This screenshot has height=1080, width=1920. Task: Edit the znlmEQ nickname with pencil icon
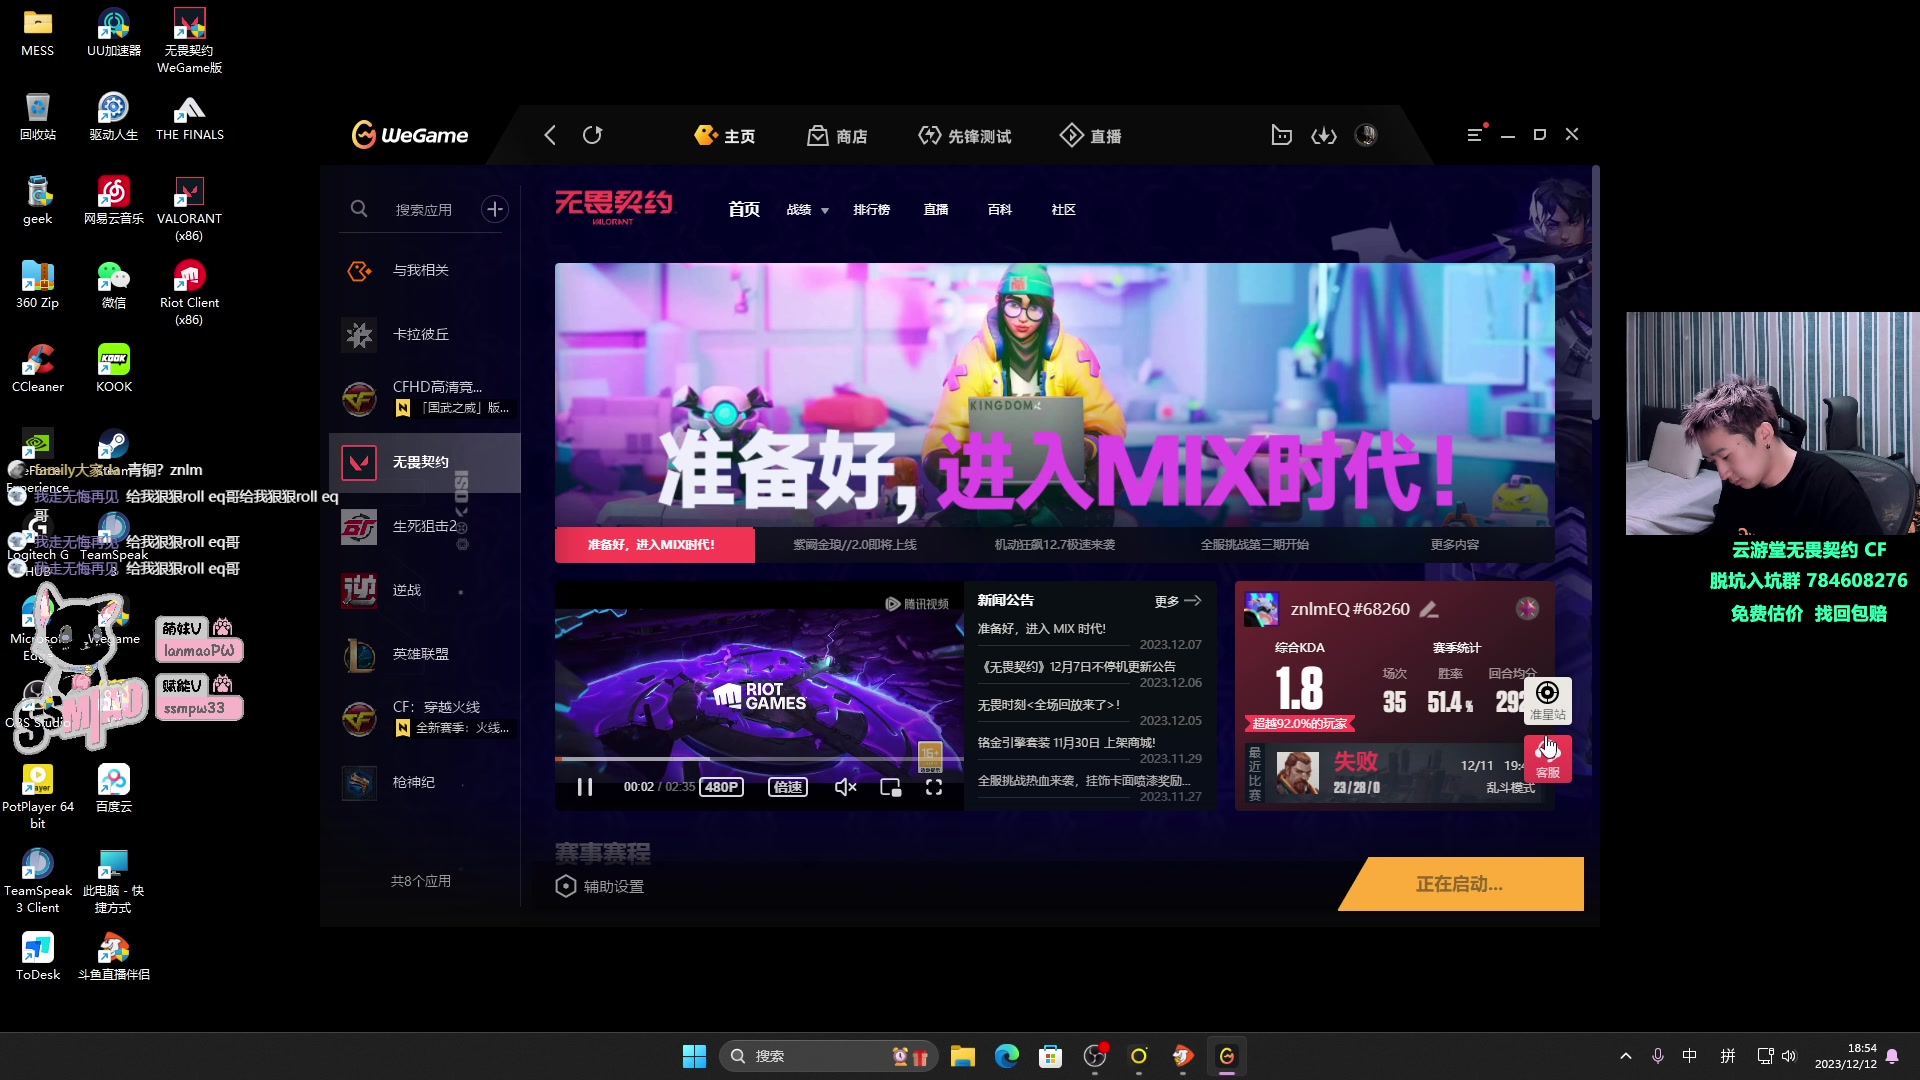[x=1429, y=609]
